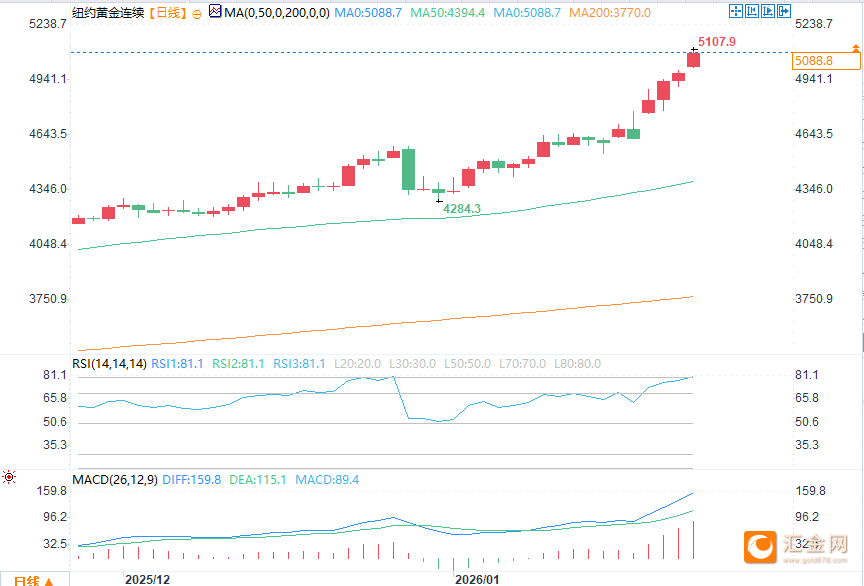This screenshot has height=586, width=864.
Task: Click the MA50:4394.4 value label
Action: pyautogui.click(x=447, y=13)
